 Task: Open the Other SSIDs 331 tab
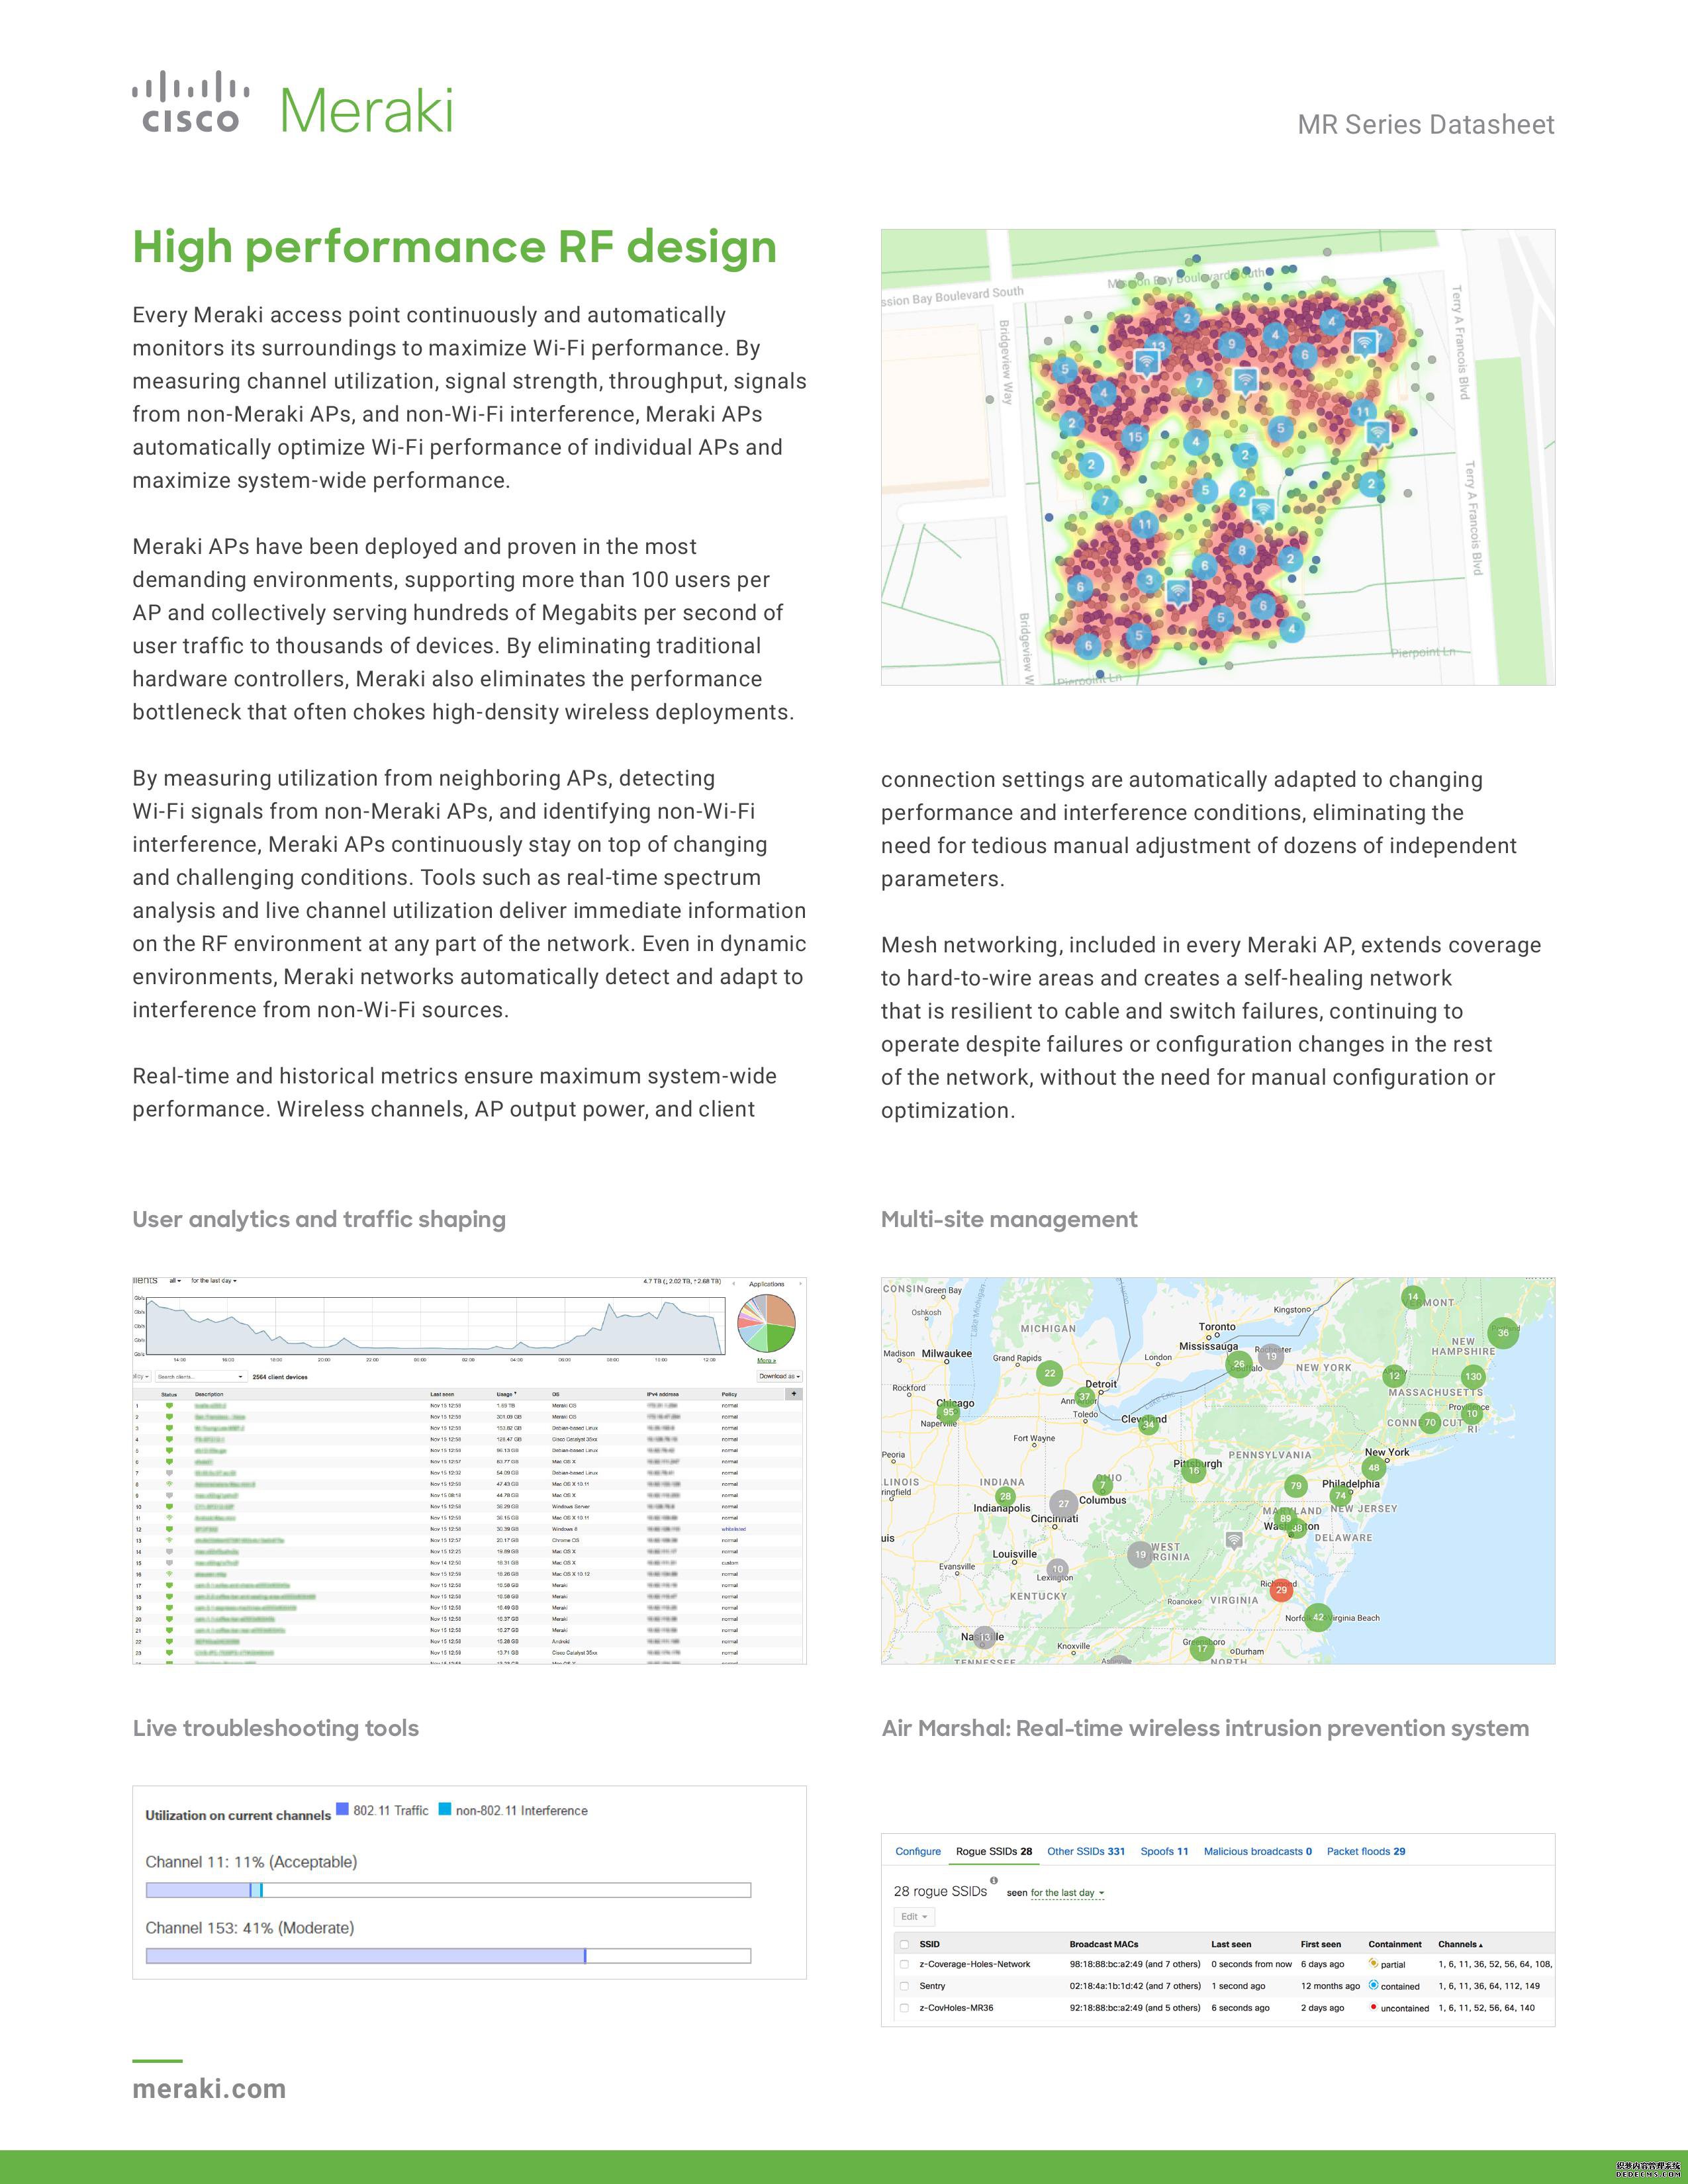[1086, 1851]
